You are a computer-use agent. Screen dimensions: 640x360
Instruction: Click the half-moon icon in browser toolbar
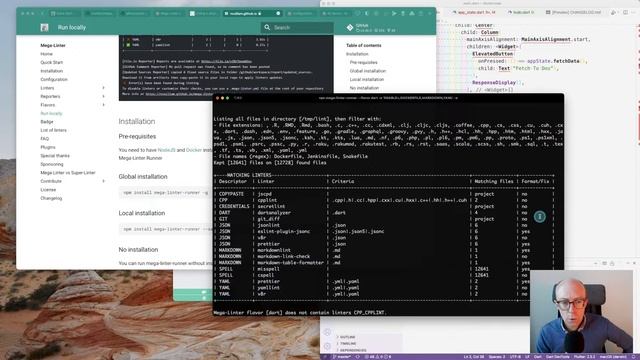[367, 13]
